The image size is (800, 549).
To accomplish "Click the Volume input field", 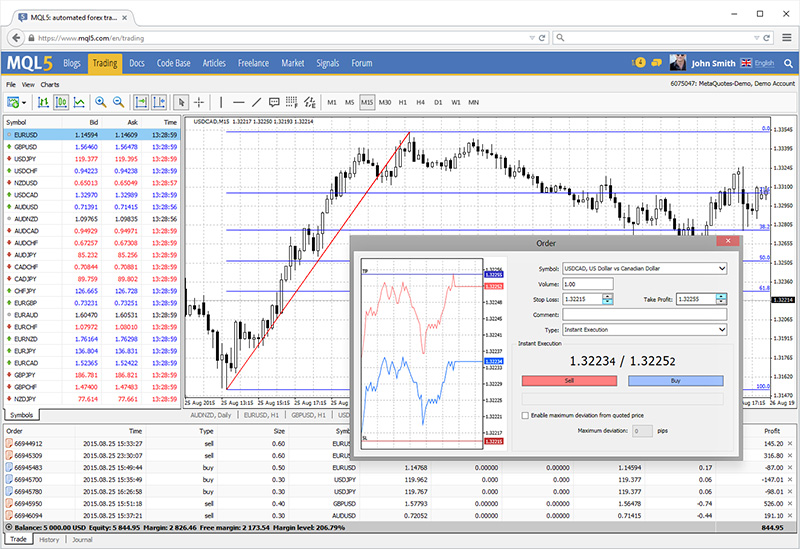I will click(587, 283).
